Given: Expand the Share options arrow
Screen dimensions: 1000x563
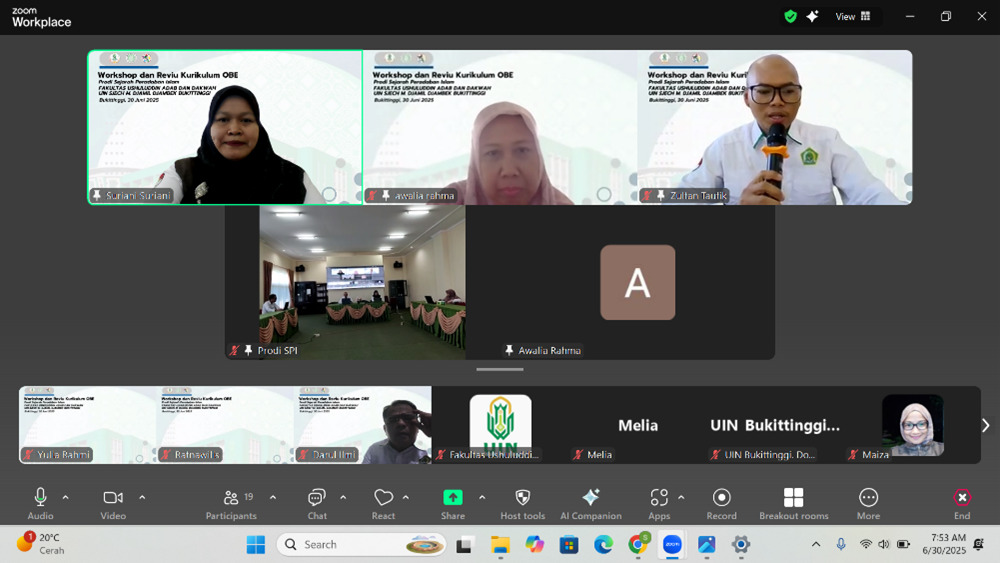Looking at the screenshot, I should click(x=482, y=497).
